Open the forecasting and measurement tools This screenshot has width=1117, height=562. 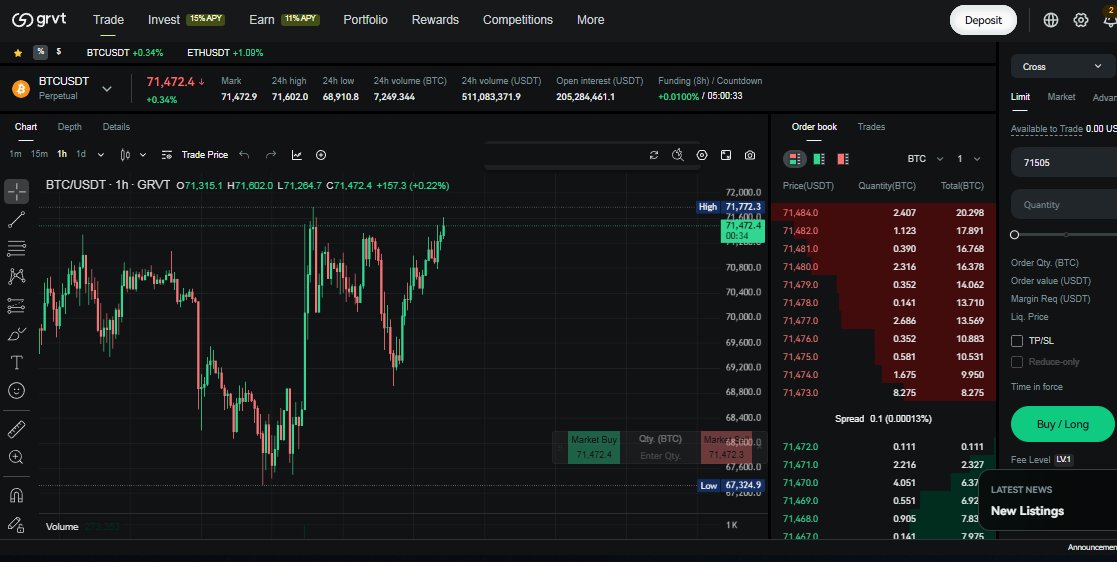(16, 306)
